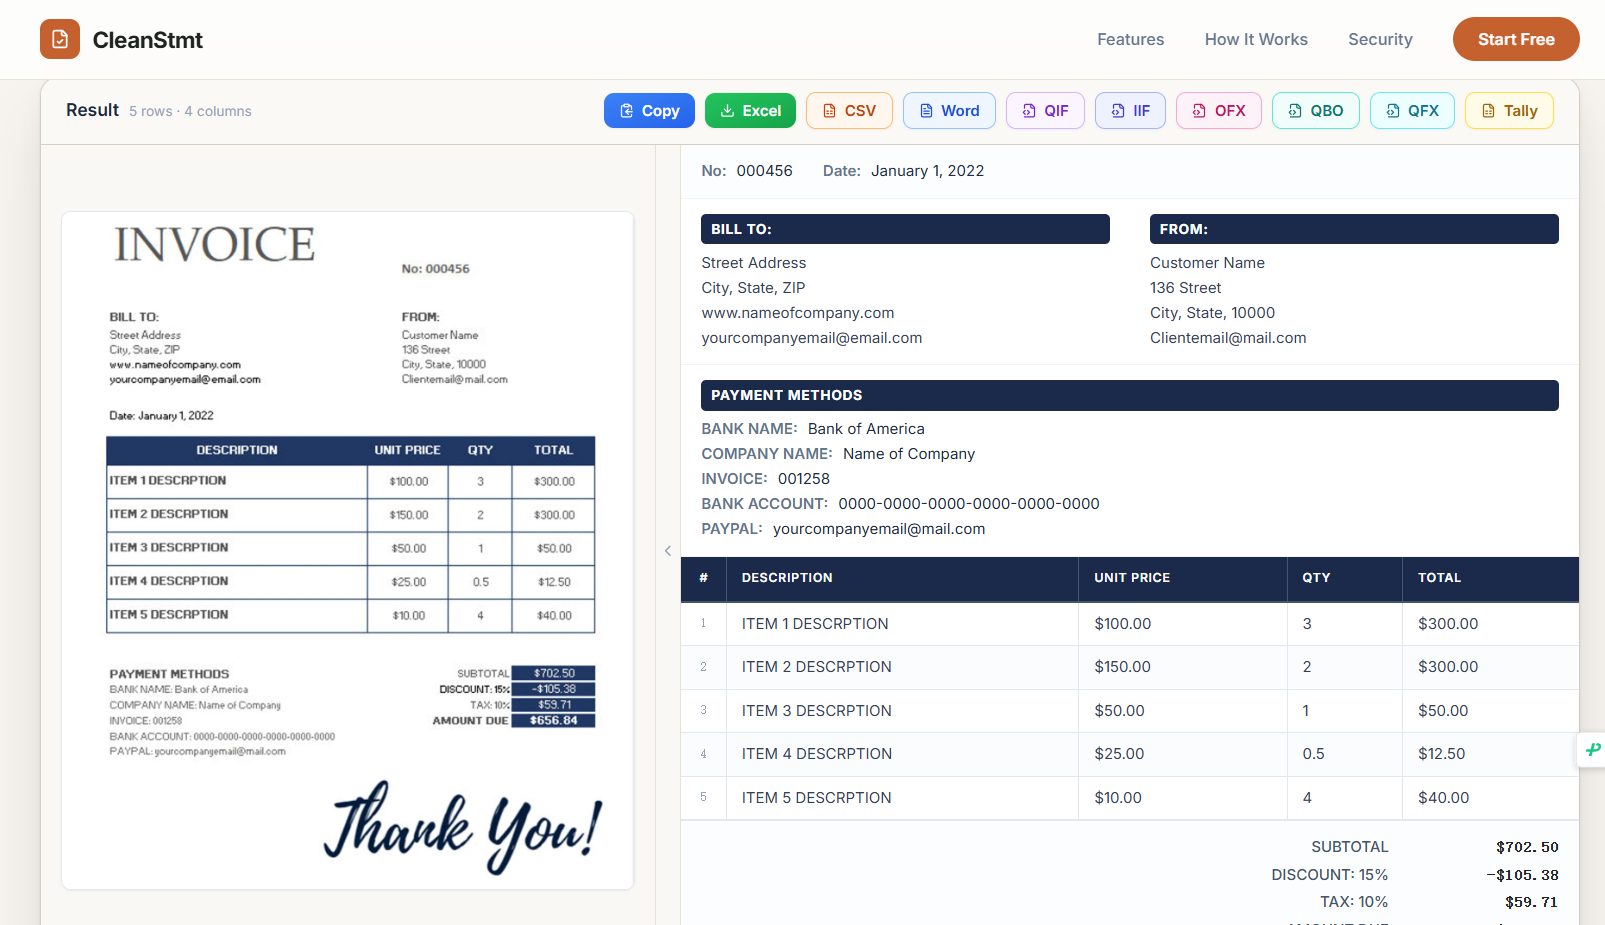Click the invoice preview thumbnail image
Viewport: 1605px width, 925px height.
click(x=347, y=550)
